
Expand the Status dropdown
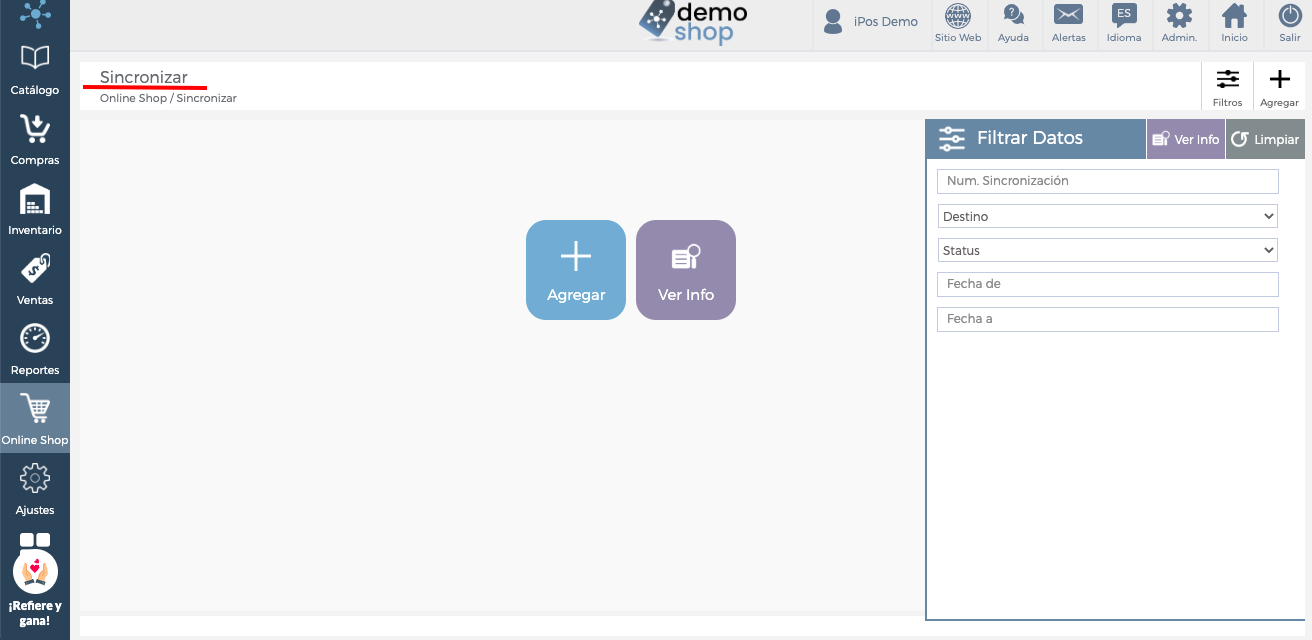click(1108, 250)
